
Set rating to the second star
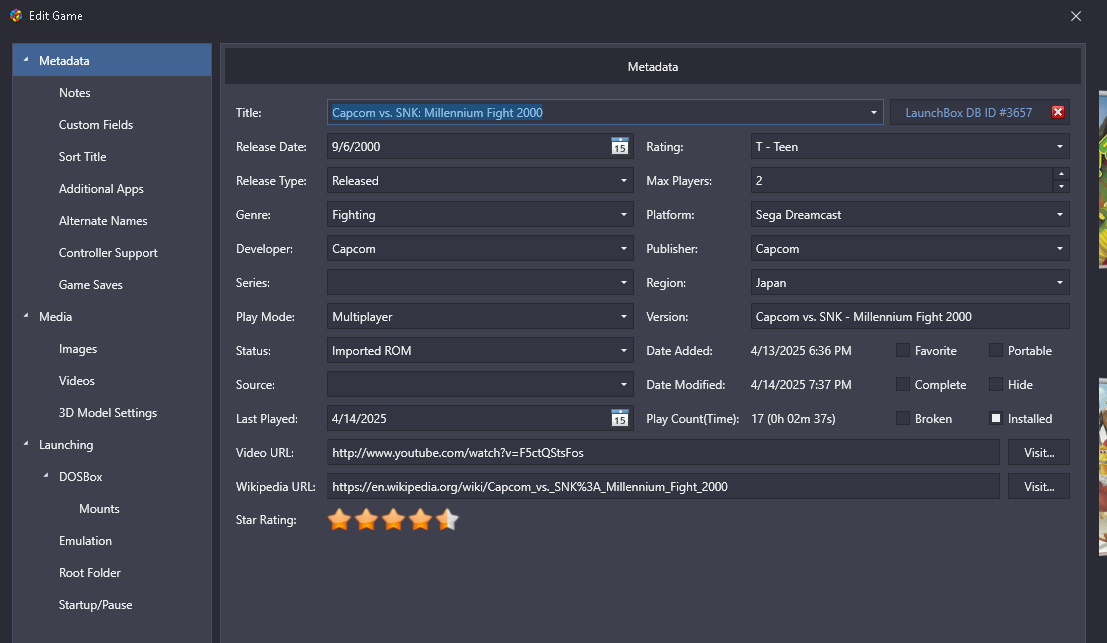click(366, 519)
